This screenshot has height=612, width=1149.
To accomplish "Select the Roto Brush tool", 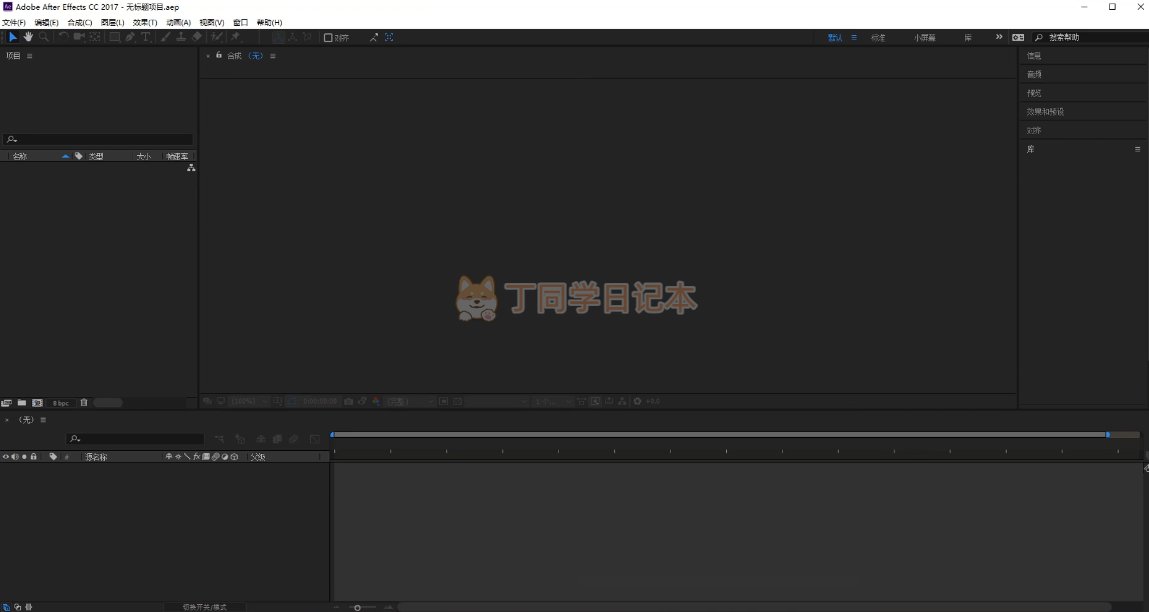I will 217,37.
